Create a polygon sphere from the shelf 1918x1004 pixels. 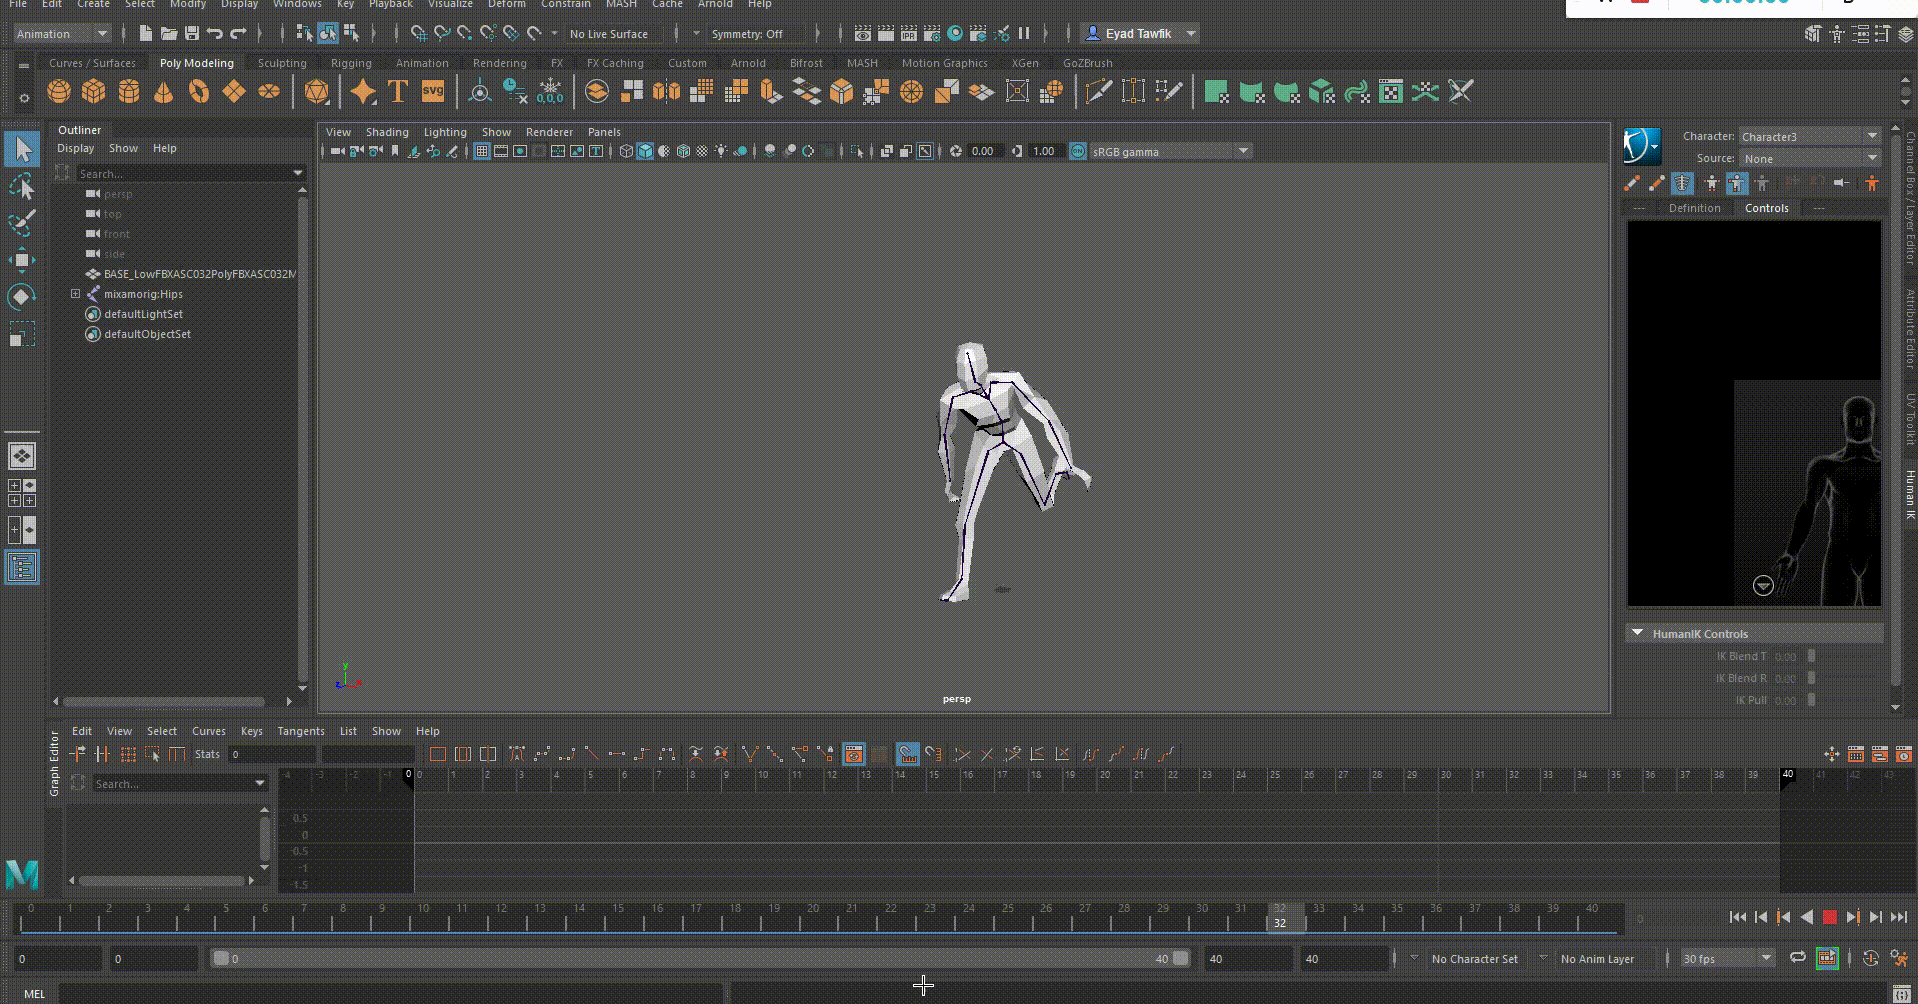(59, 92)
